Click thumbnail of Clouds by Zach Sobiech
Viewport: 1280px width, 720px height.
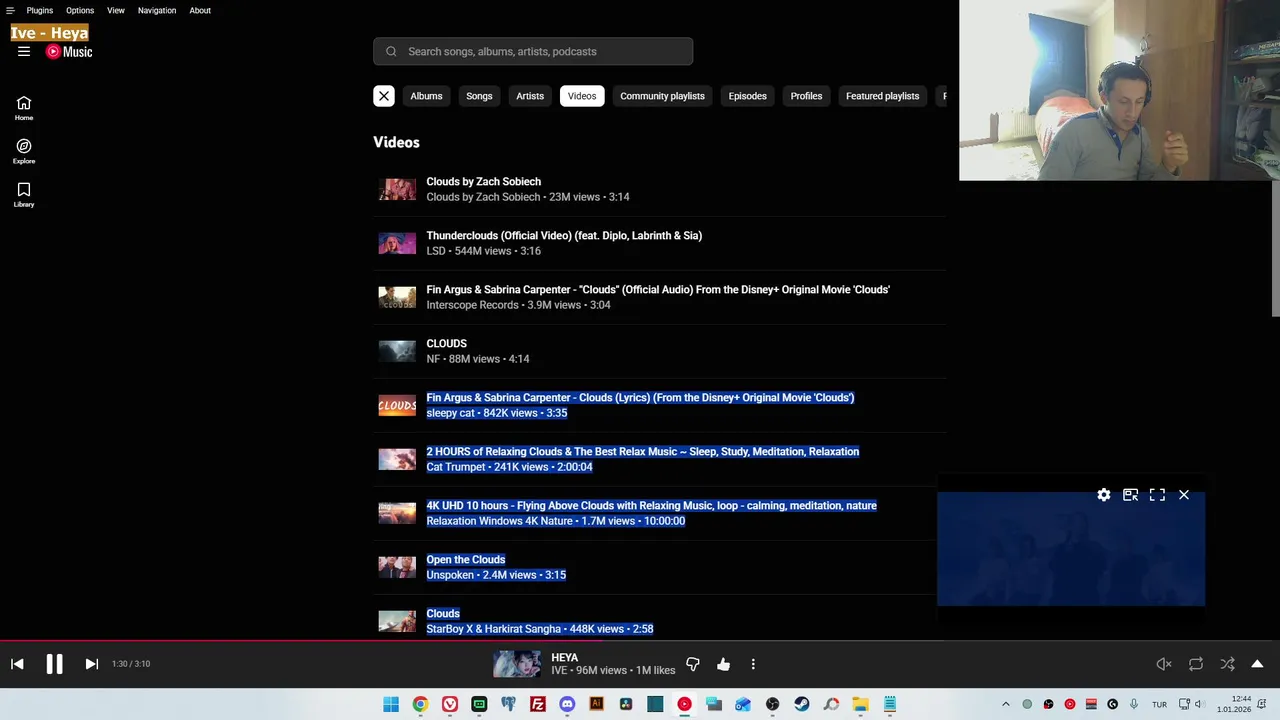[x=397, y=189]
